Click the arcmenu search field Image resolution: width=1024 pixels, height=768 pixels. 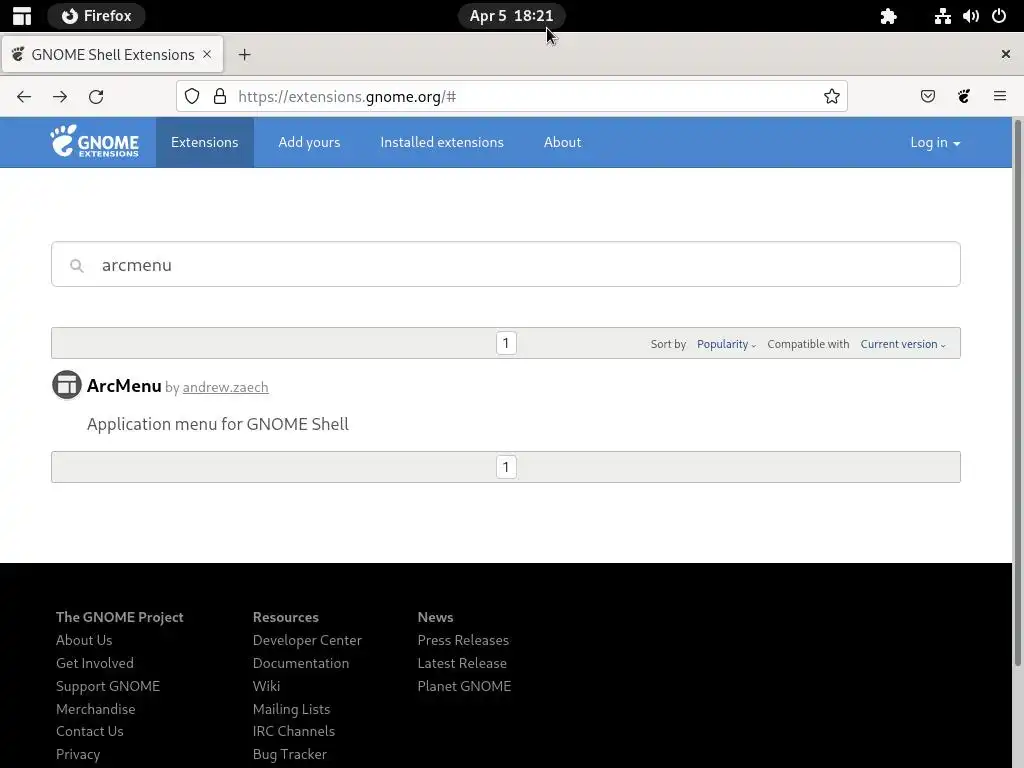[x=505, y=264]
